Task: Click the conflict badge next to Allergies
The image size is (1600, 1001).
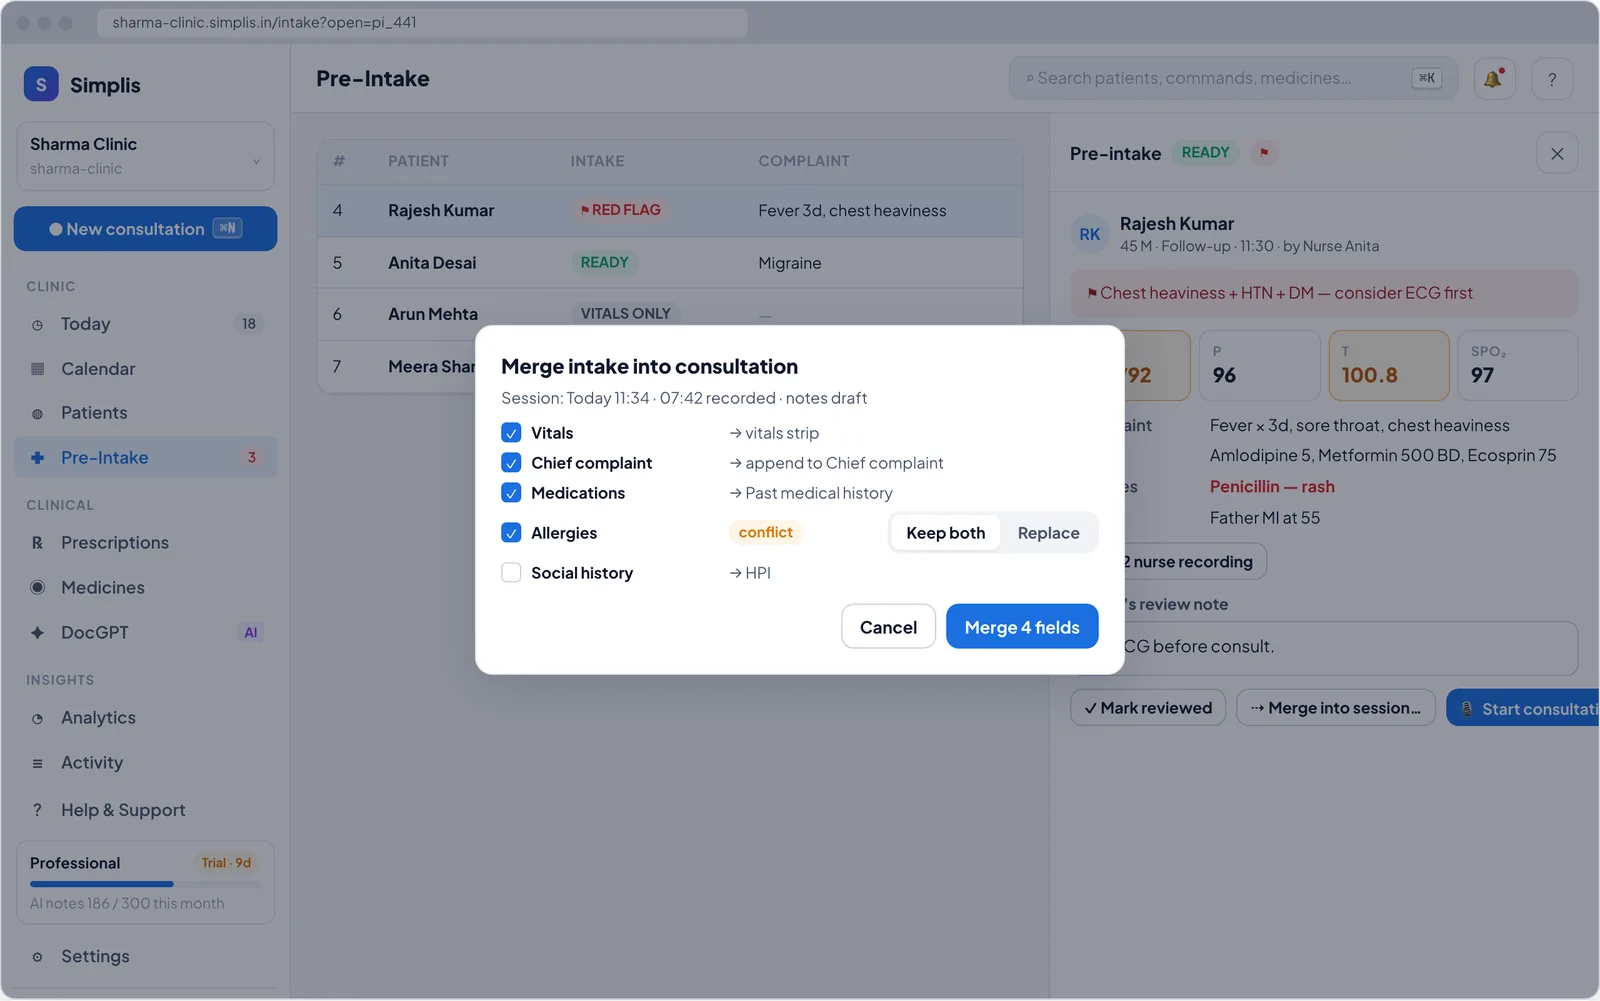Action: (766, 533)
